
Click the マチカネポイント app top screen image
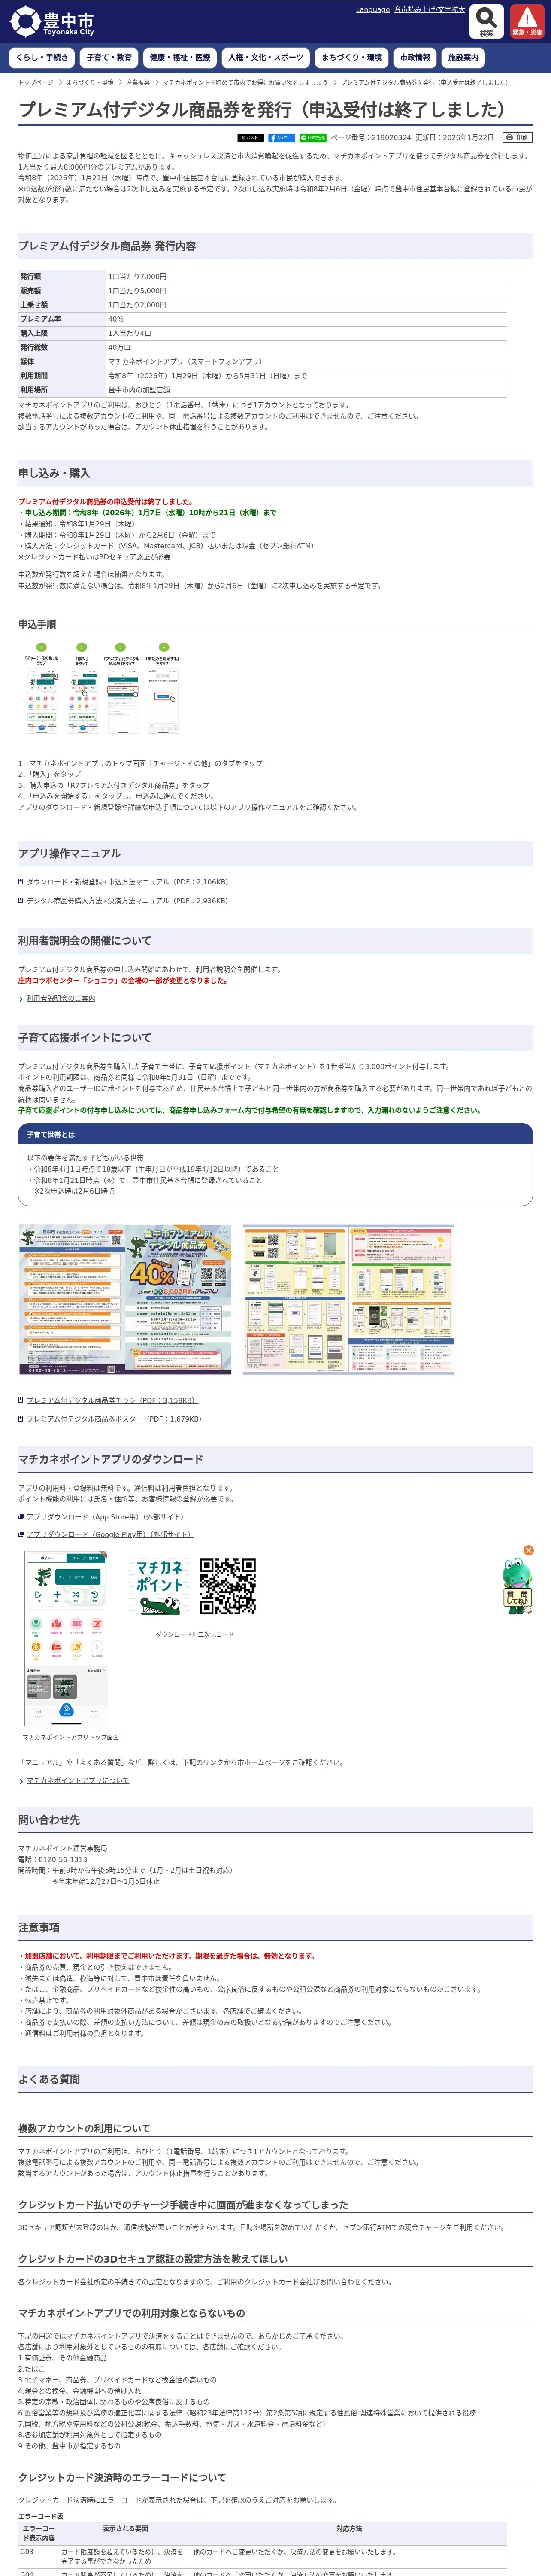point(66,1638)
